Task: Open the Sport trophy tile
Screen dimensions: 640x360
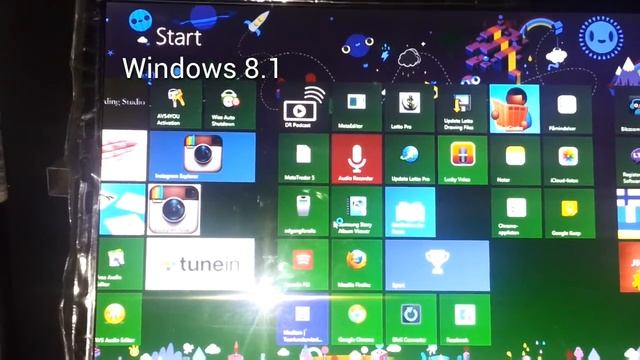Action: tap(437, 266)
